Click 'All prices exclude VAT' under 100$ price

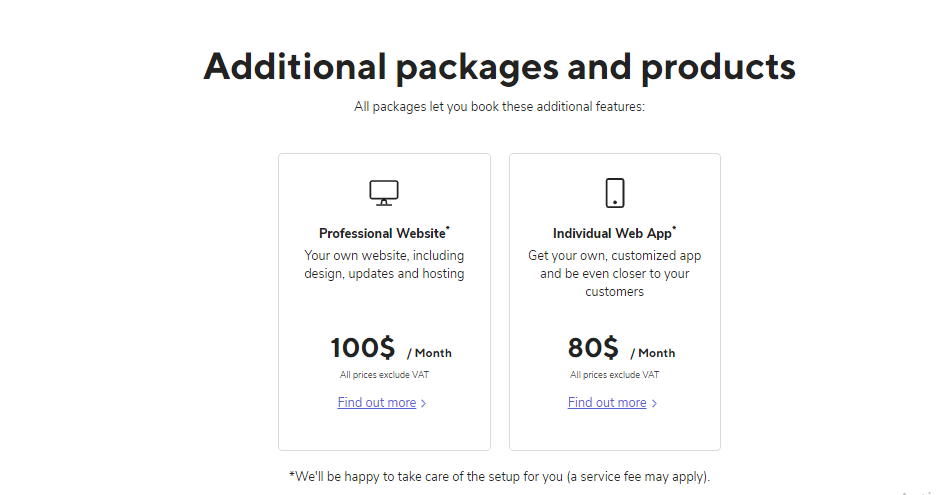pos(384,375)
